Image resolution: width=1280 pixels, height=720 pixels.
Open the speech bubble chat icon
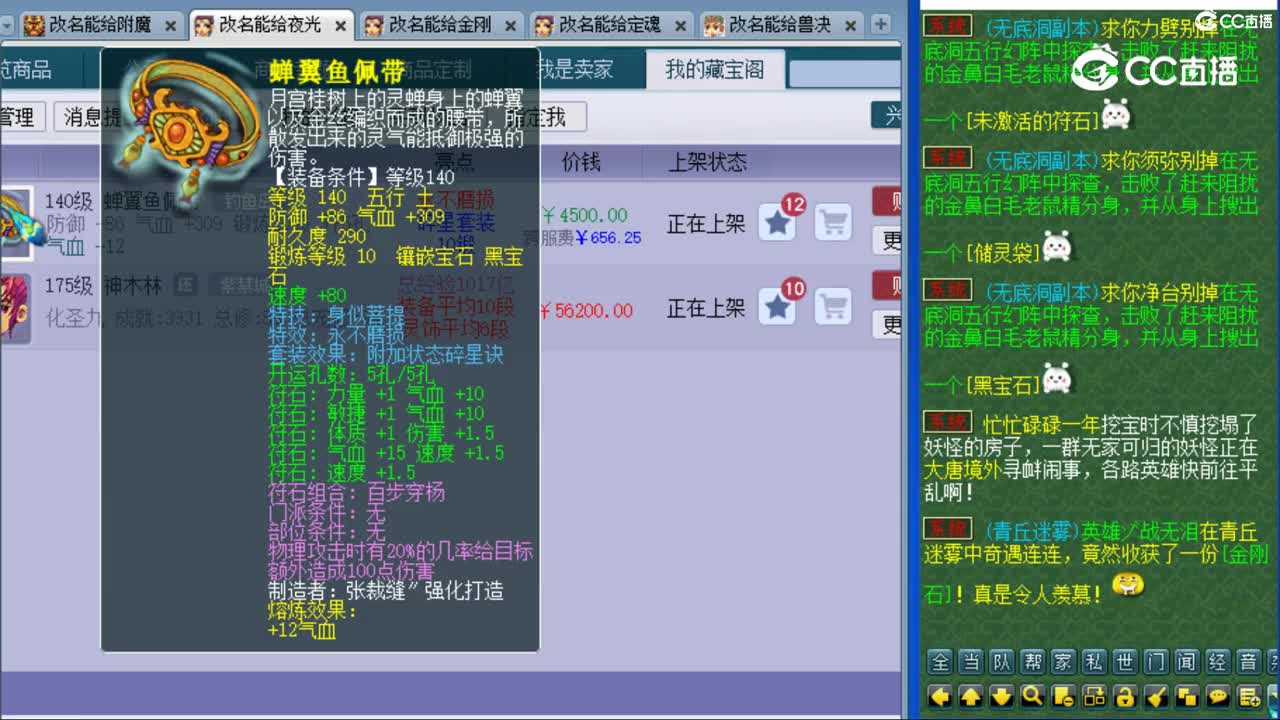pos(1217,696)
